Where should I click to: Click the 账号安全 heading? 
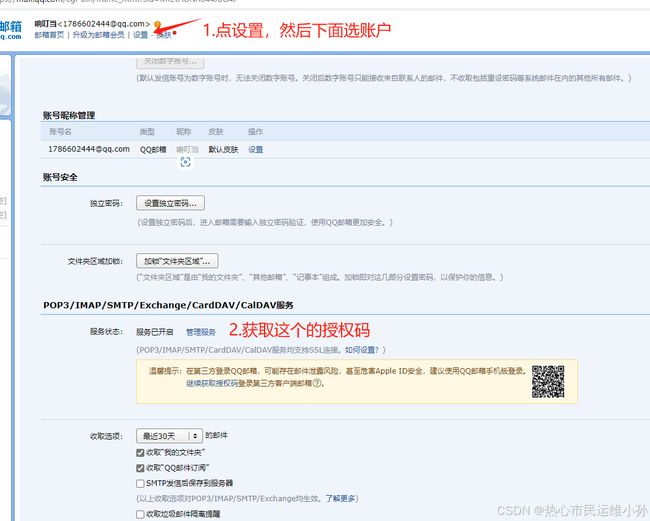point(60,177)
